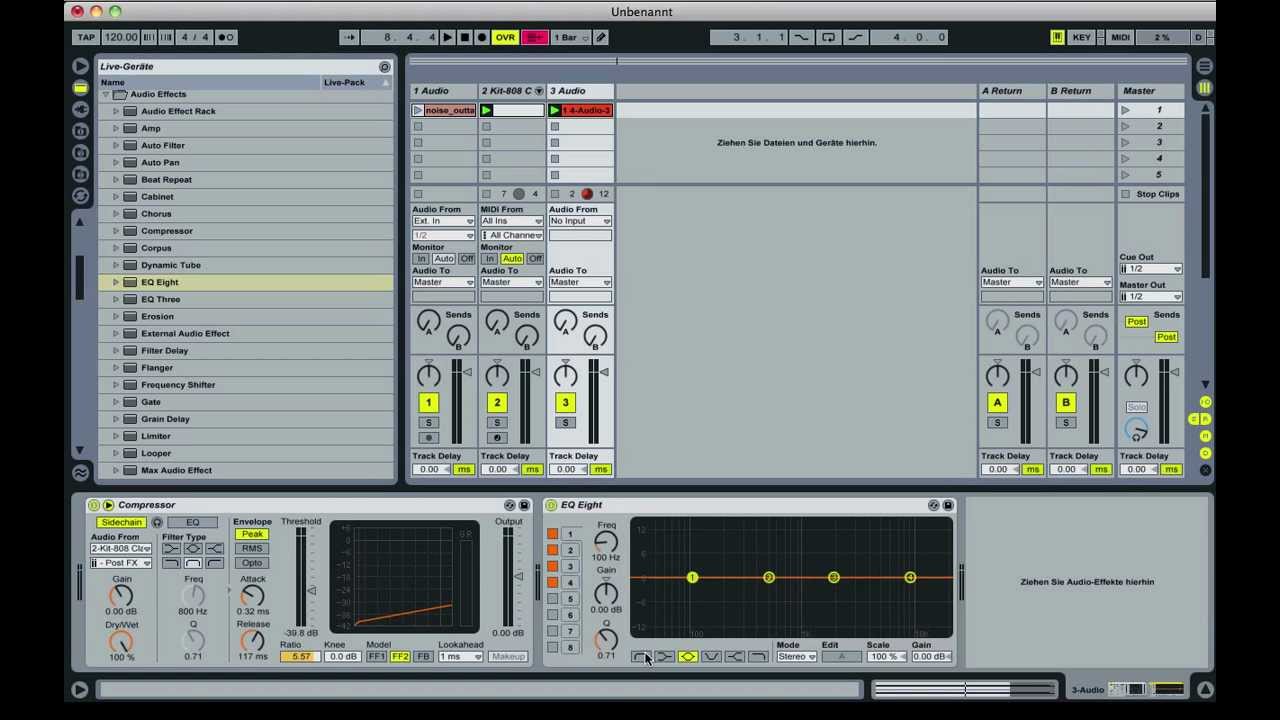Image resolution: width=1280 pixels, height=720 pixels.
Task: Select the RMS envelope mode
Action: (252, 548)
